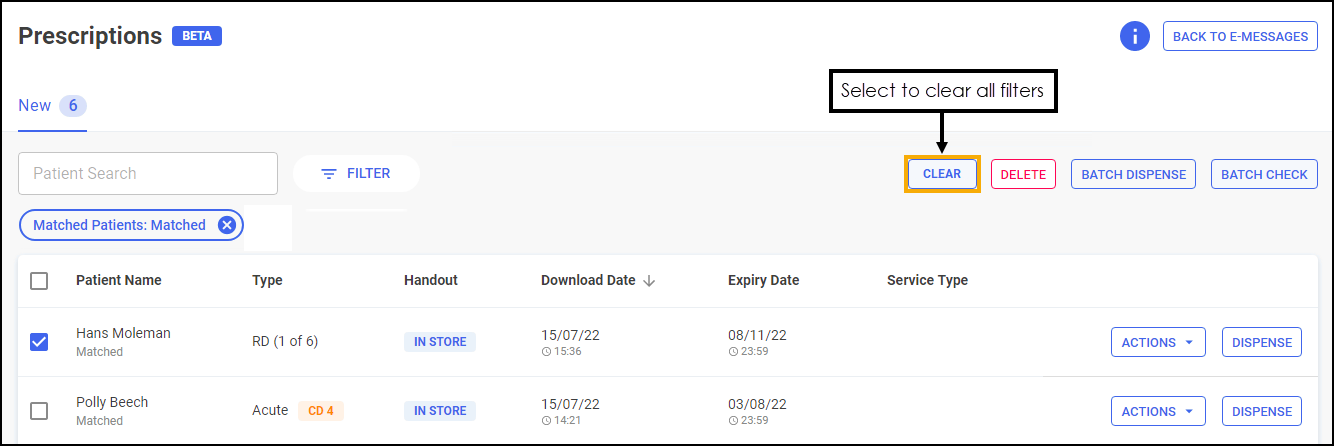Clear all applied filters
The height and width of the screenshot is (446, 1334).
click(942, 174)
